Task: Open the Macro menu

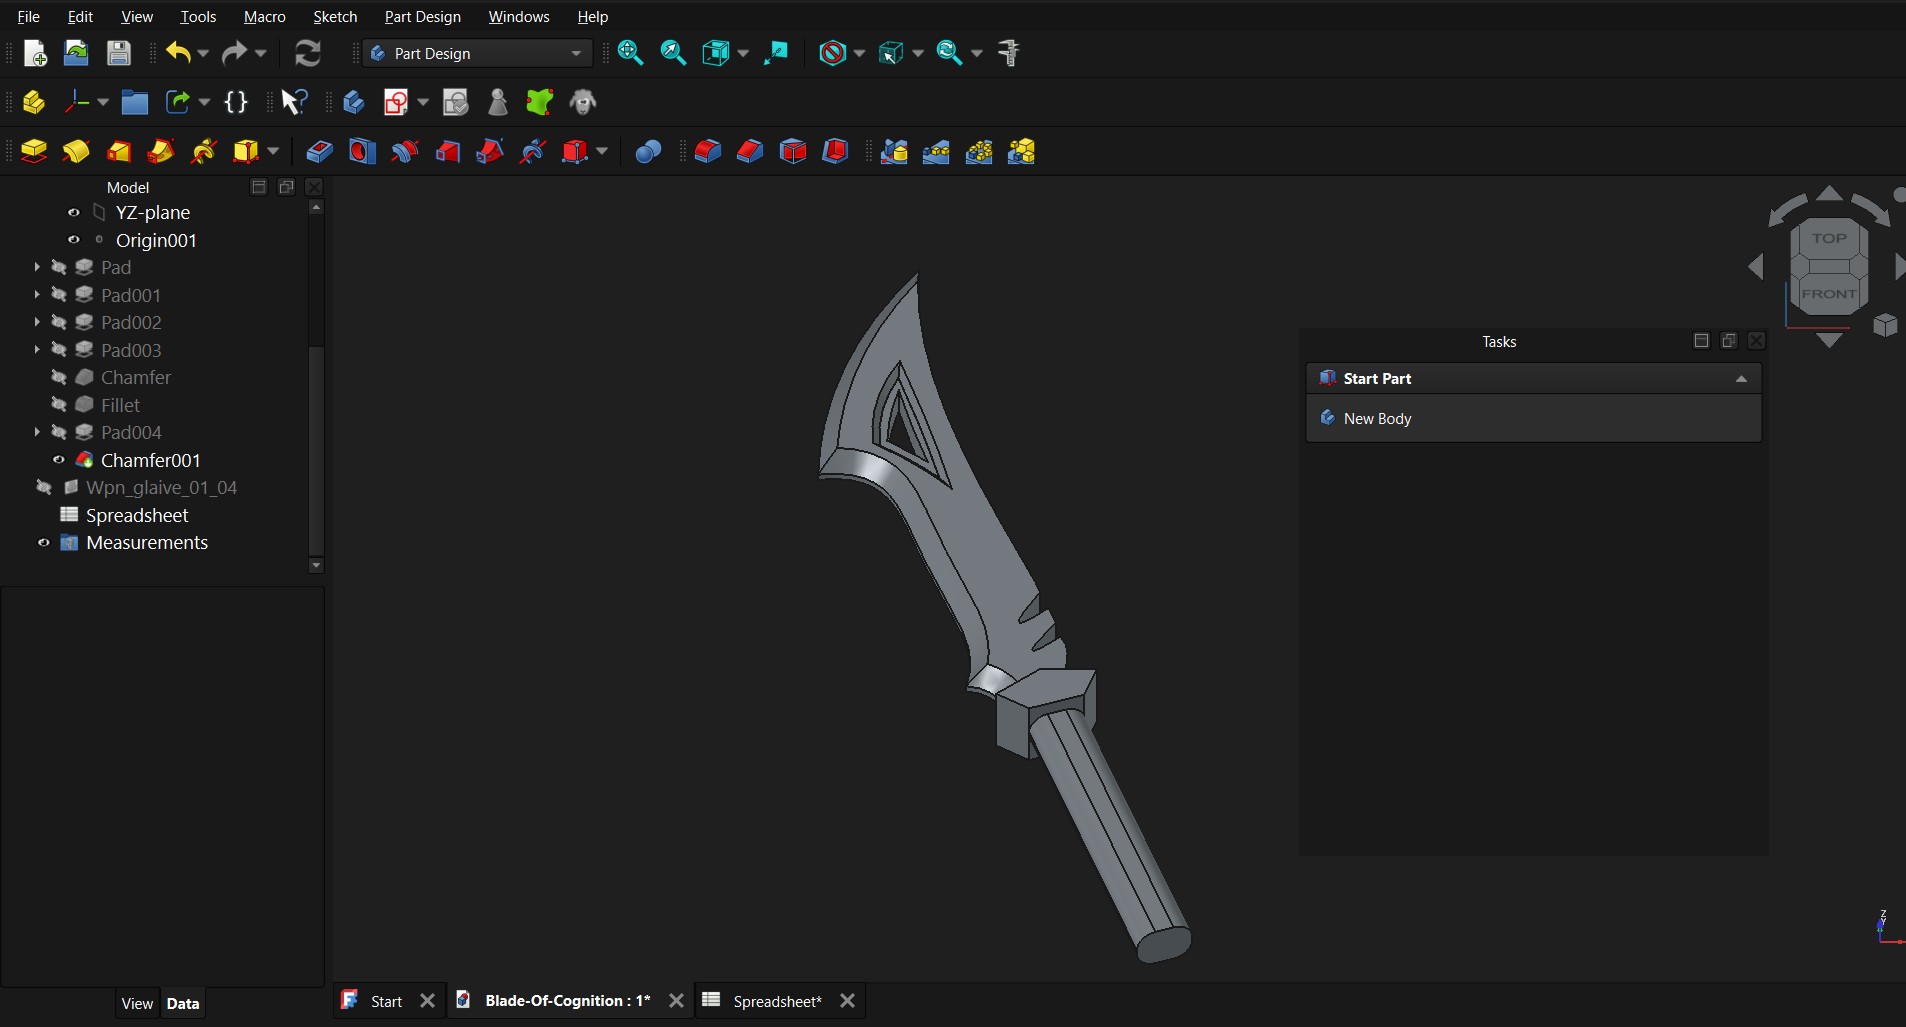Action: tap(265, 17)
